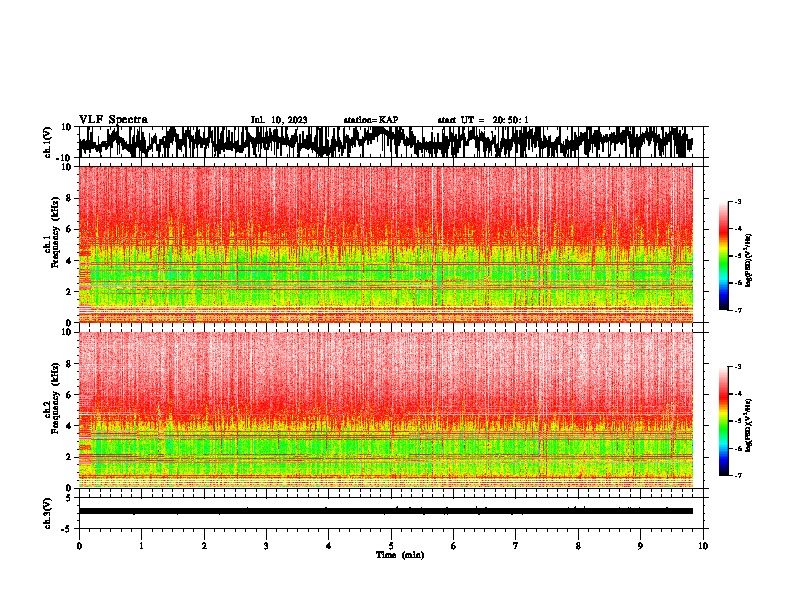Click tick label '0' on time axis
The height and width of the screenshot is (612, 792).
pyautogui.click(x=79, y=546)
